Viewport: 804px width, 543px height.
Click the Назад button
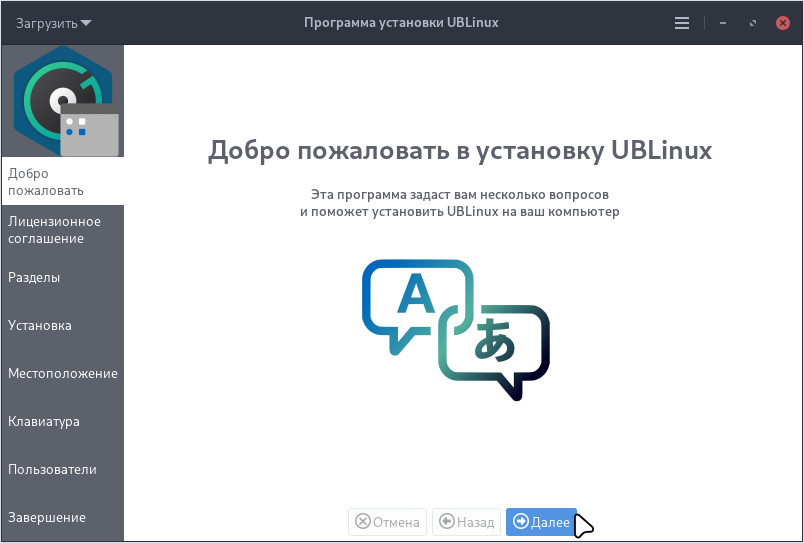(466, 522)
